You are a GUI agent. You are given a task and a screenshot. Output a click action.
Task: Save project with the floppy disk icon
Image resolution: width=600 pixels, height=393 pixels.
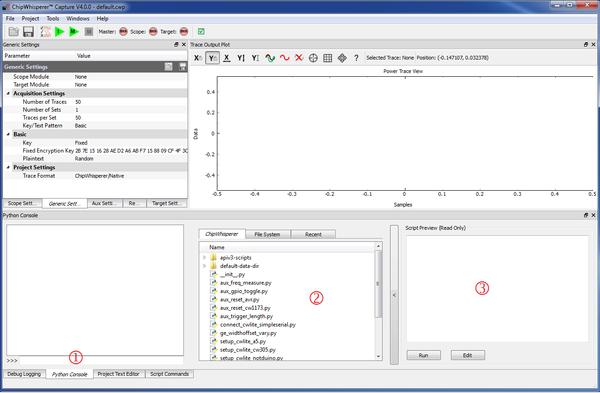coord(28,32)
